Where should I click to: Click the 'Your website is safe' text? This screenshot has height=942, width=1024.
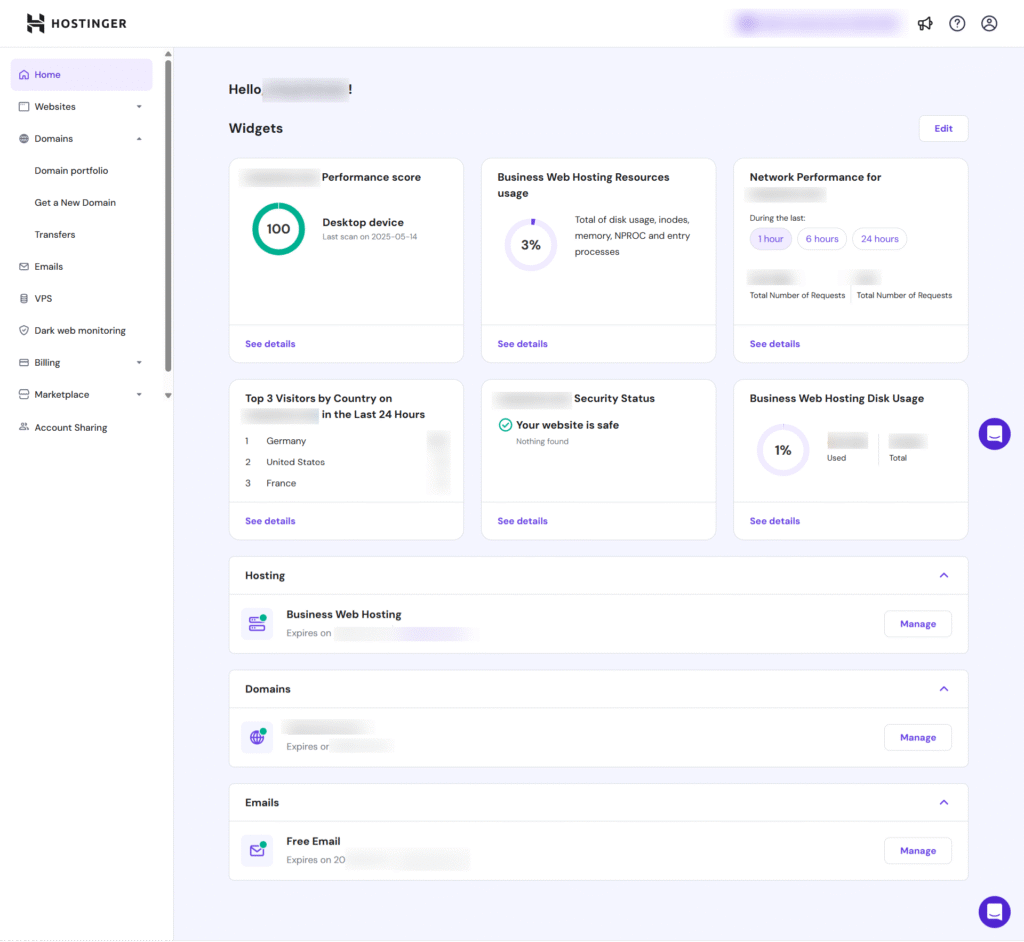(x=568, y=425)
